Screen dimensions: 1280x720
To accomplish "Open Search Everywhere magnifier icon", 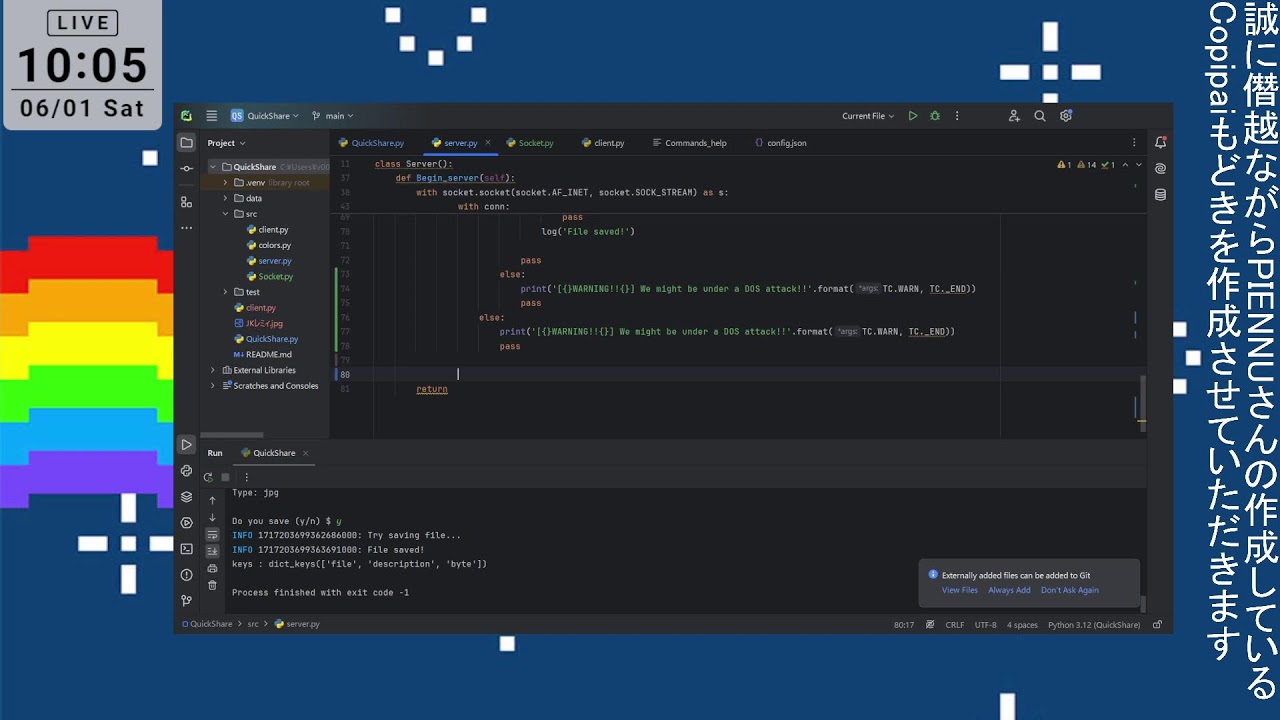I will (x=1040, y=116).
